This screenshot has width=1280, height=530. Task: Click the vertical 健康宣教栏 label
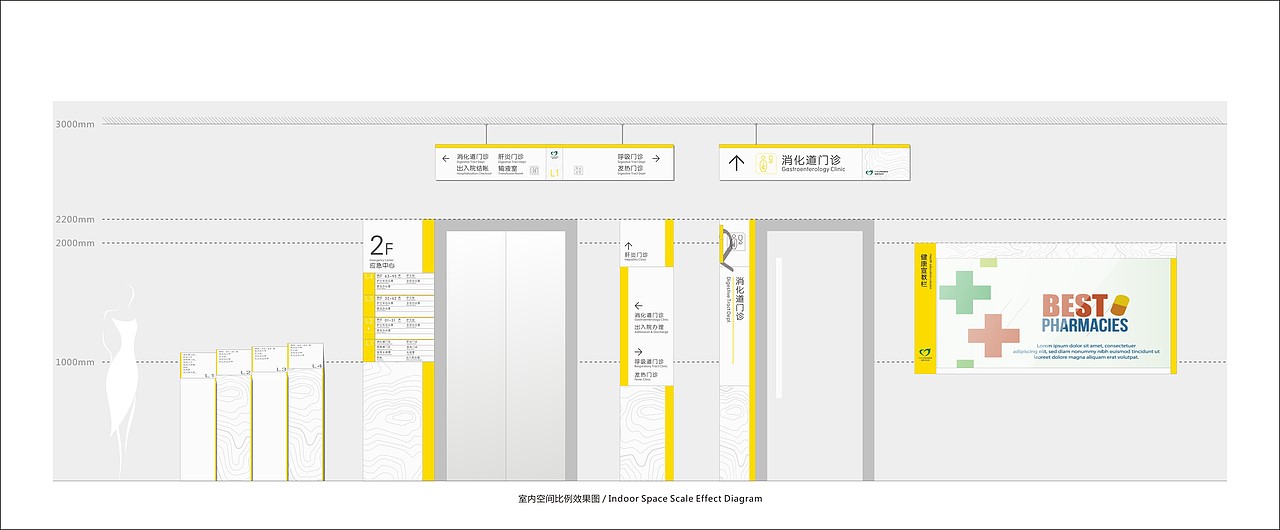point(925,272)
